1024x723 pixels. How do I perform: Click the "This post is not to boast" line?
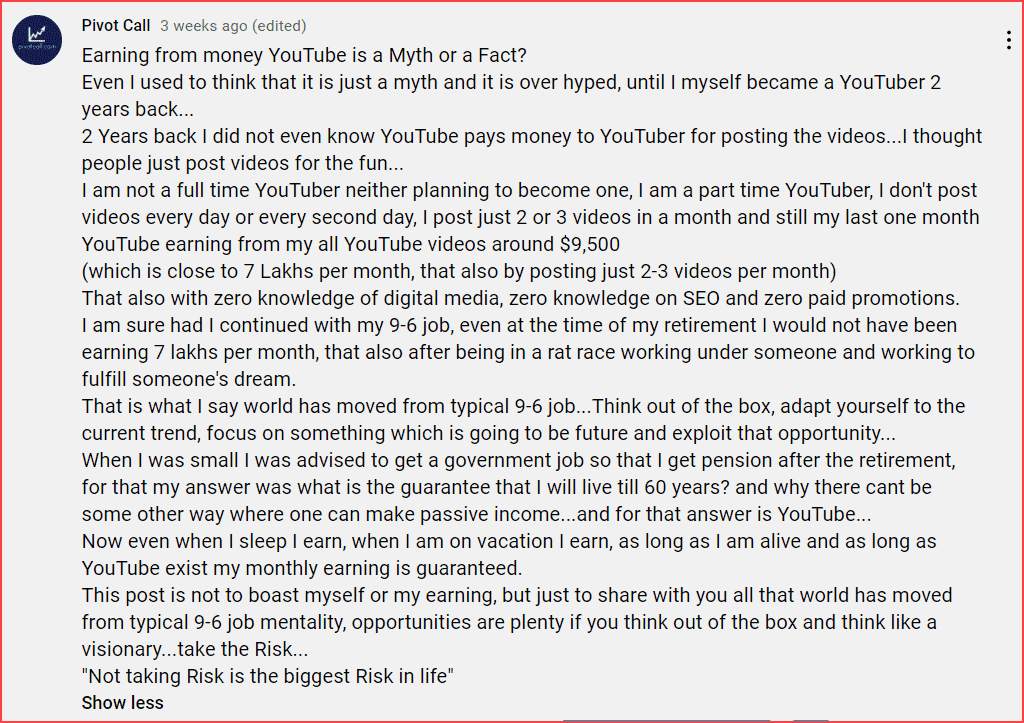[516, 595]
